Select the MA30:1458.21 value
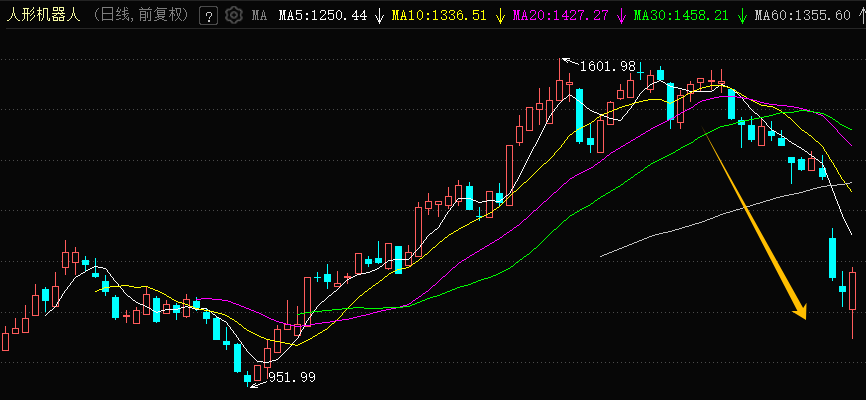Viewport: 866px width, 400px height. 681,15
